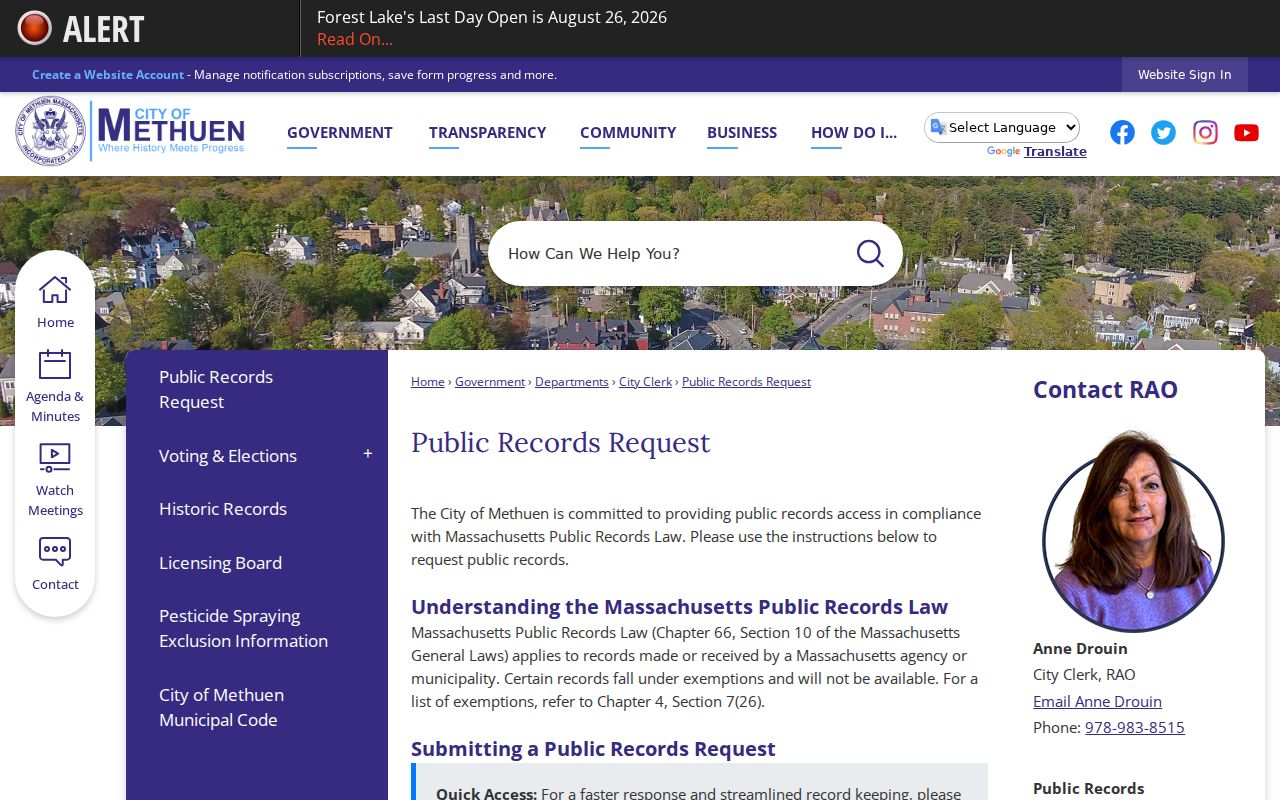This screenshot has width=1280, height=800.
Task: Open the Business menu
Action: [x=742, y=132]
